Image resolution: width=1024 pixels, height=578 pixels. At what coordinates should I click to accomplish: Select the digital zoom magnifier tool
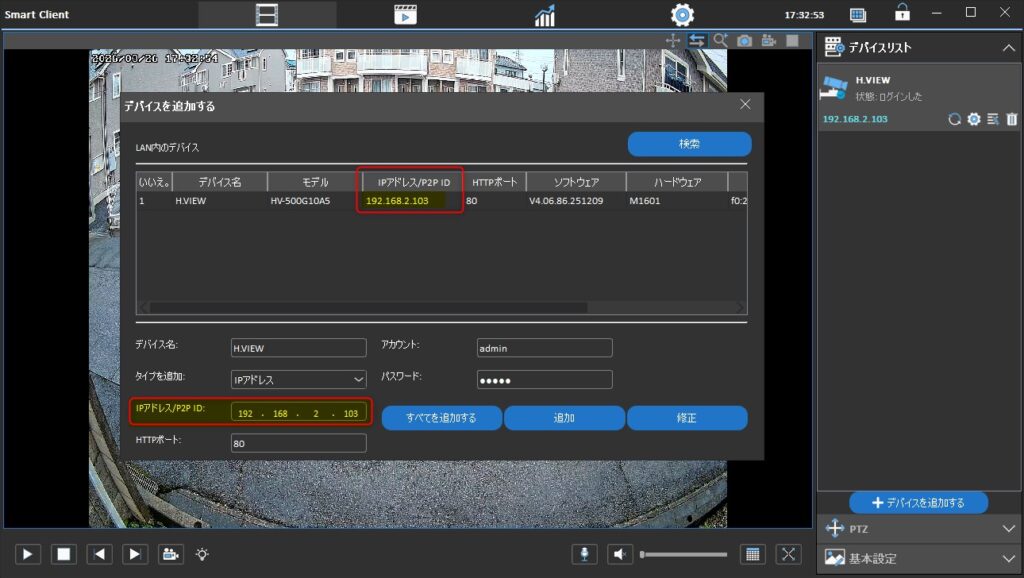(x=720, y=40)
